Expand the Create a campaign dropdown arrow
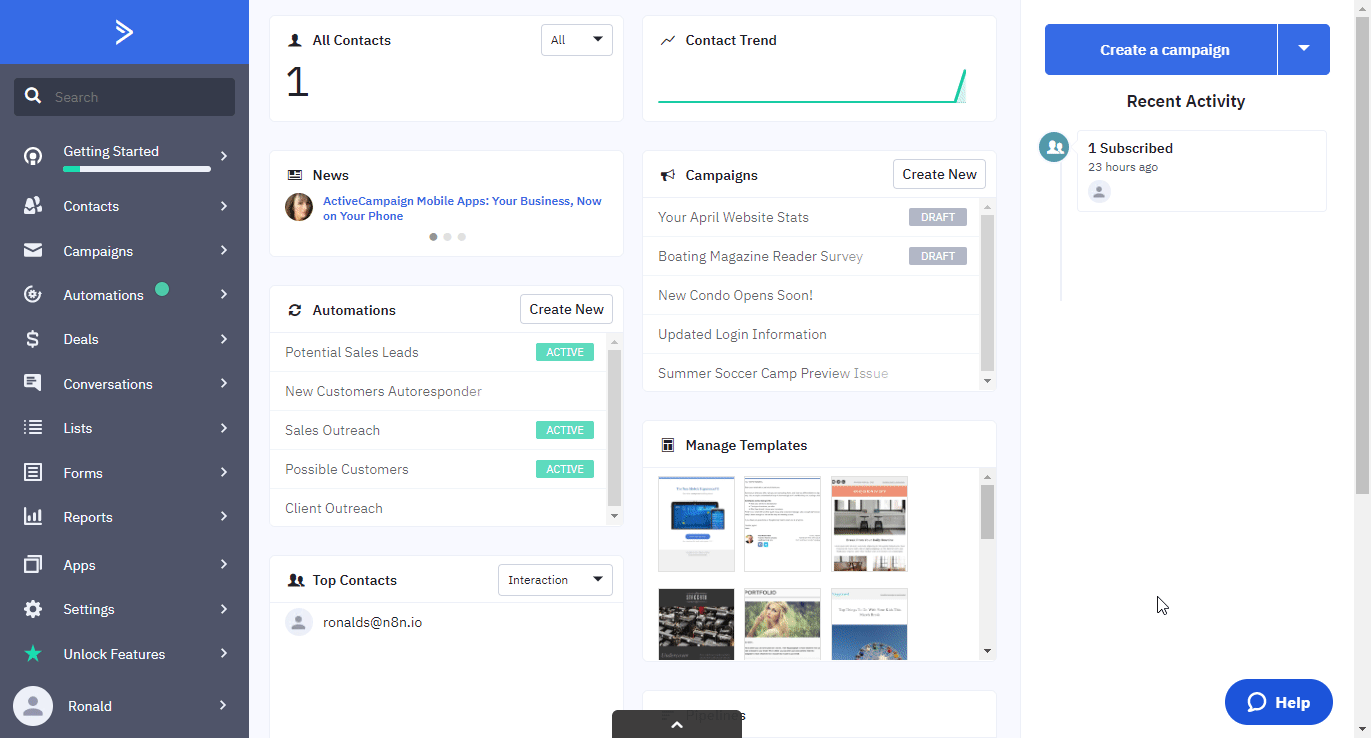The image size is (1371, 738). pos(1304,49)
